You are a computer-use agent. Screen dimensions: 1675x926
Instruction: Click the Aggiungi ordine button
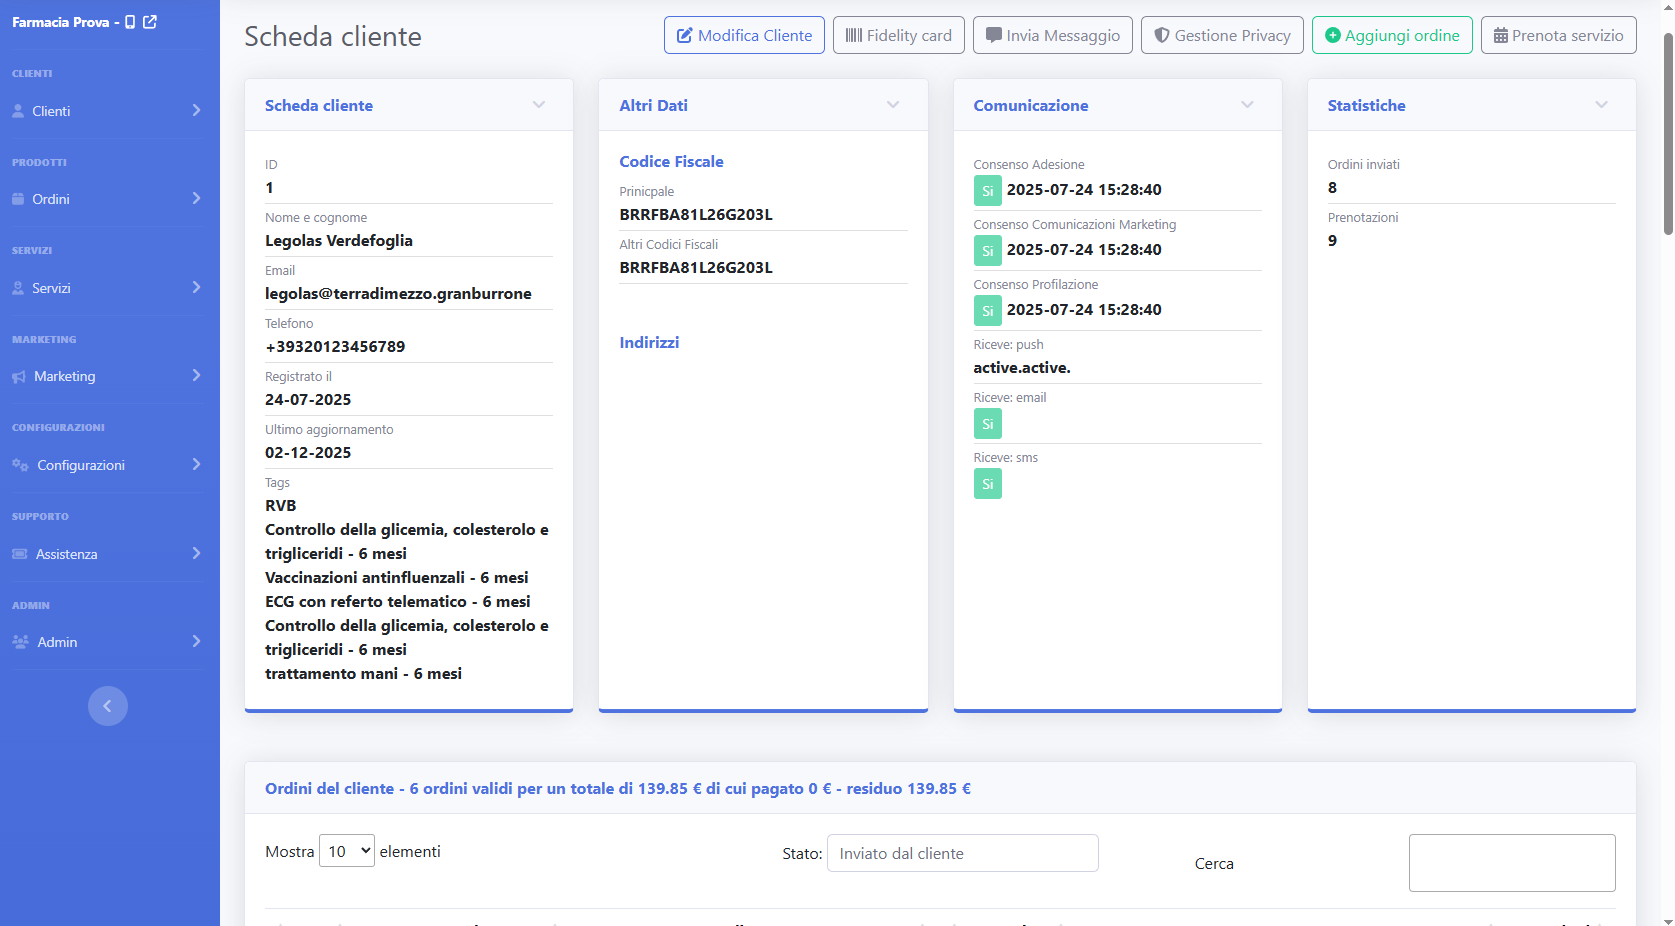1391,35
